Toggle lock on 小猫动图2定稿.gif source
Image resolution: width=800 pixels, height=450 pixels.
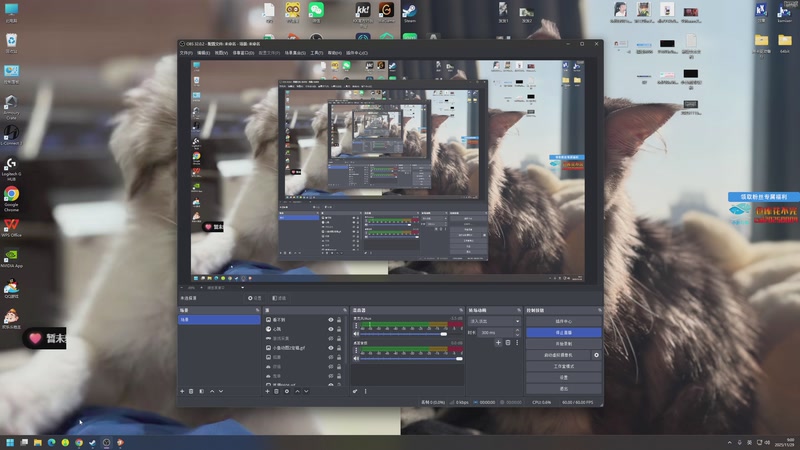pyautogui.click(x=339, y=348)
